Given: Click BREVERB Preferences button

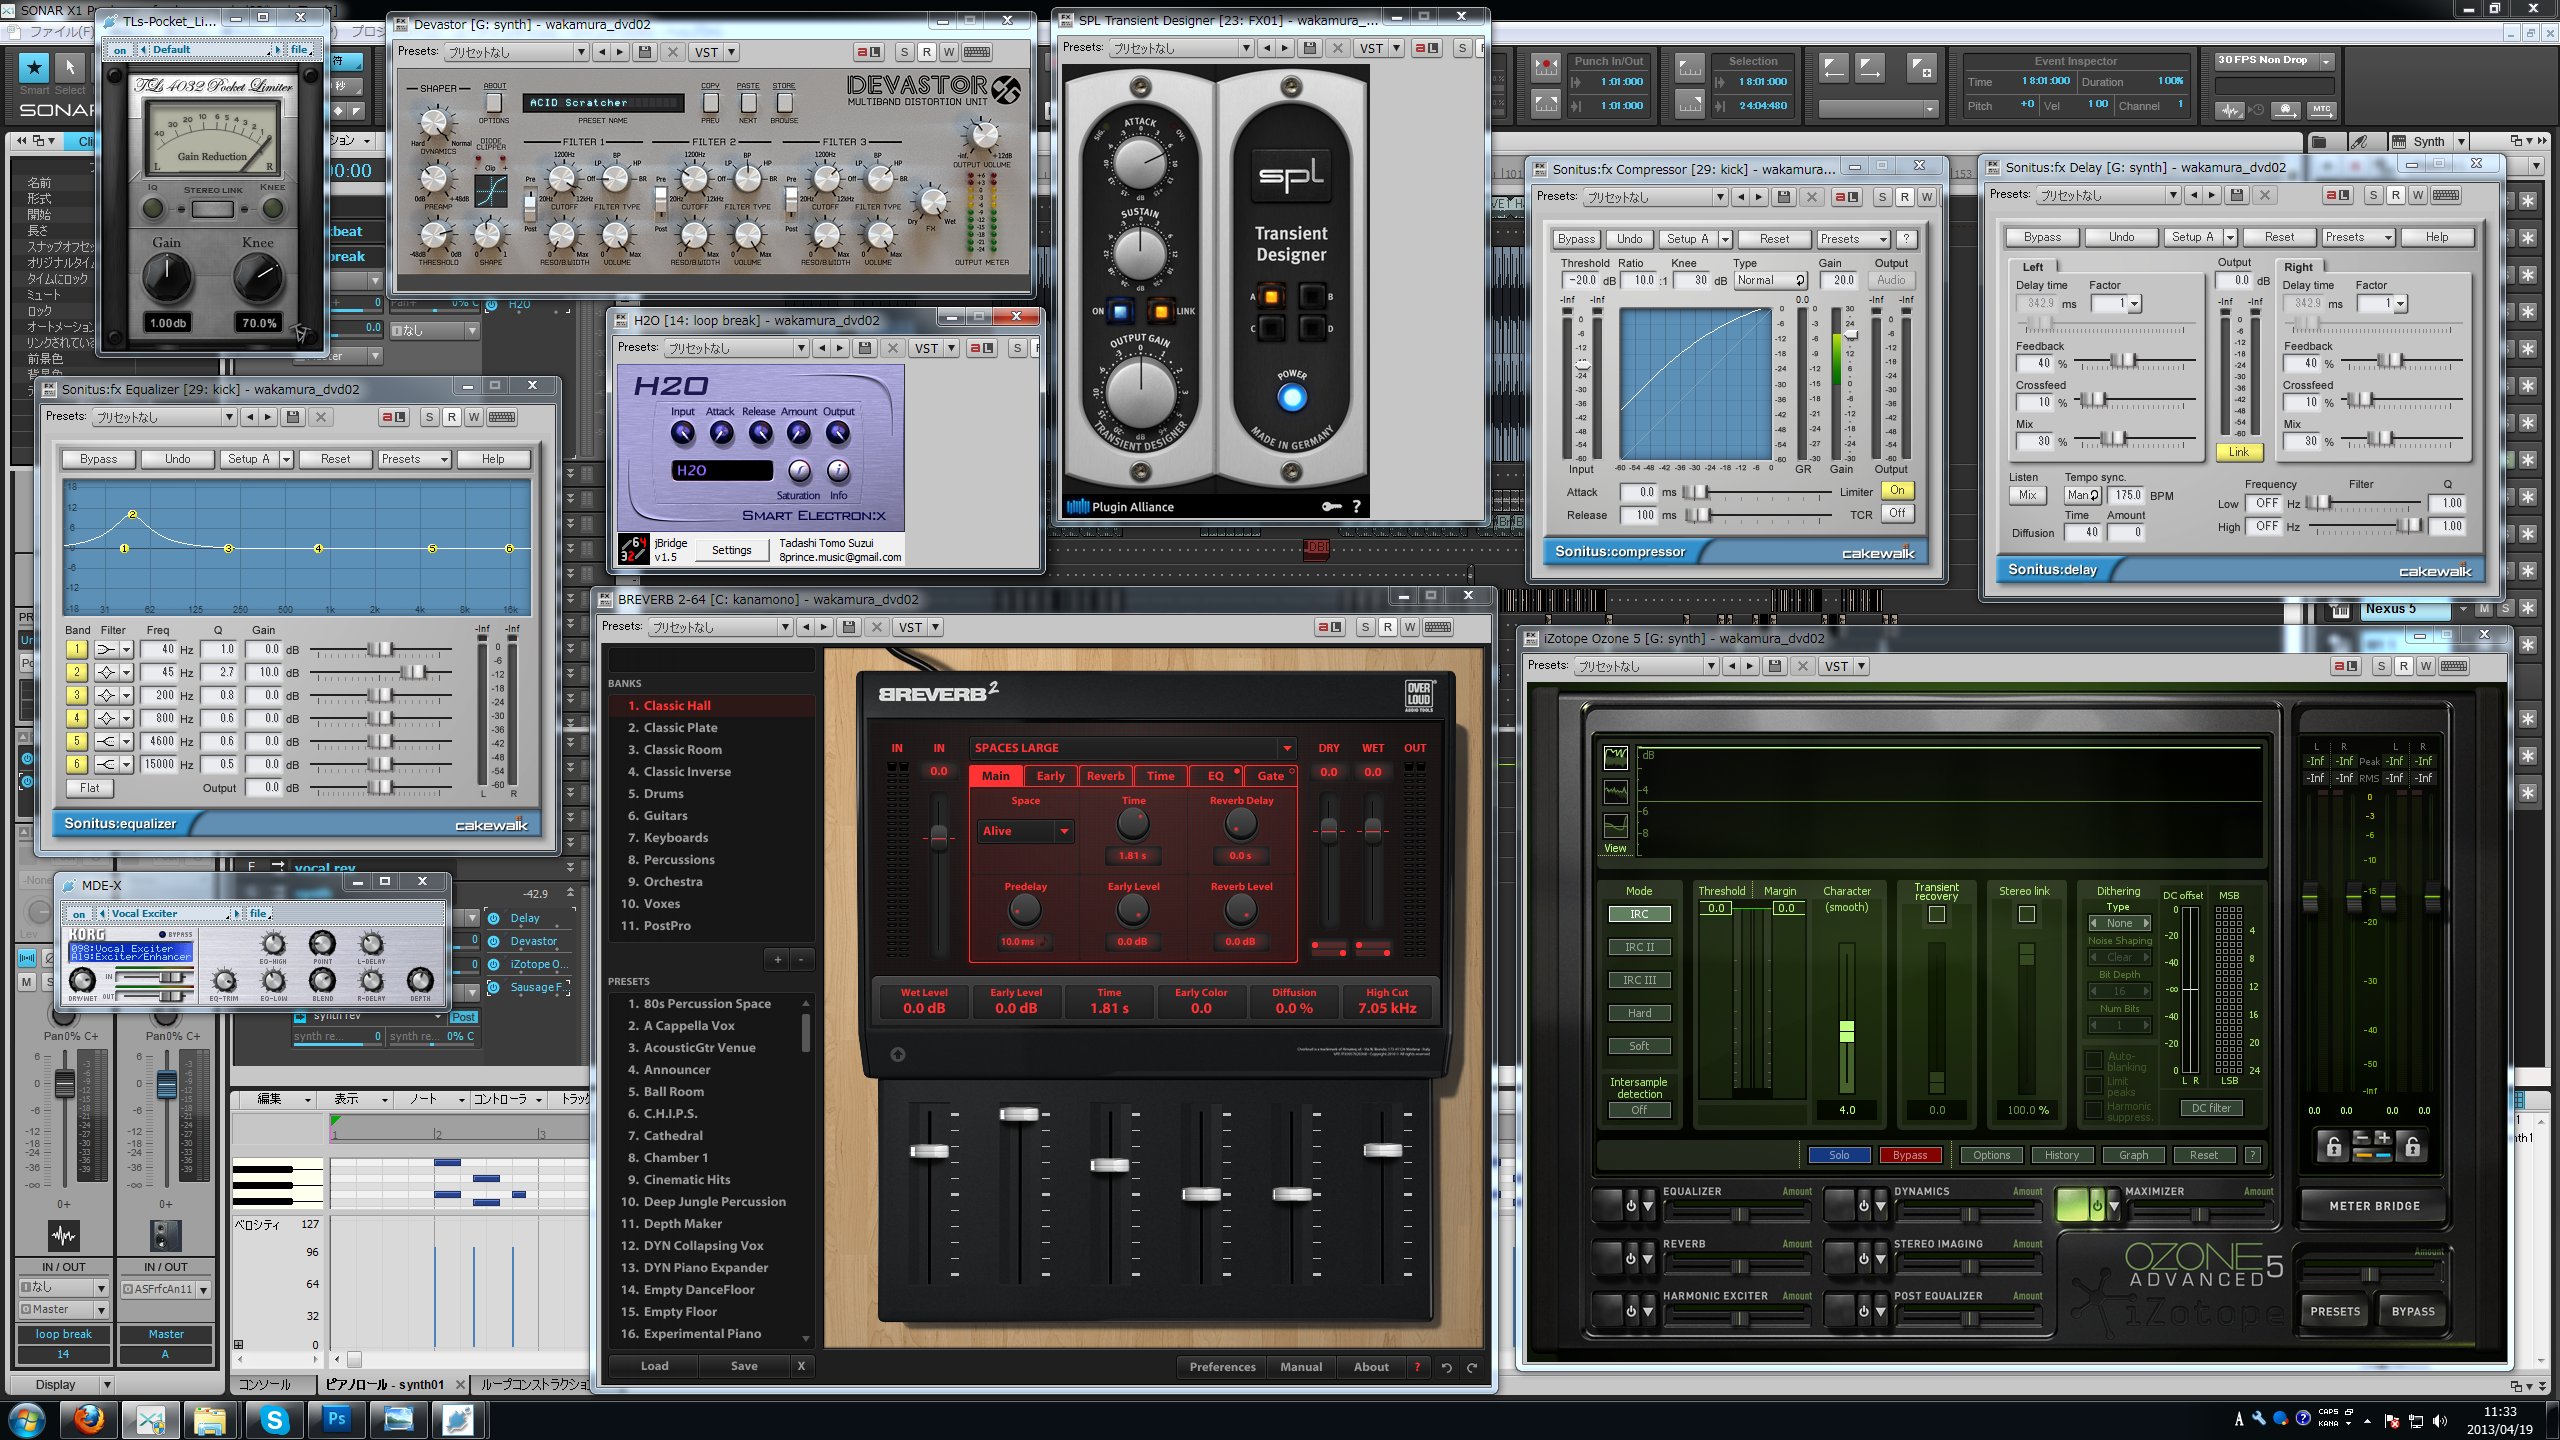Looking at the screenshot, I should (x=1222, y=1367).
